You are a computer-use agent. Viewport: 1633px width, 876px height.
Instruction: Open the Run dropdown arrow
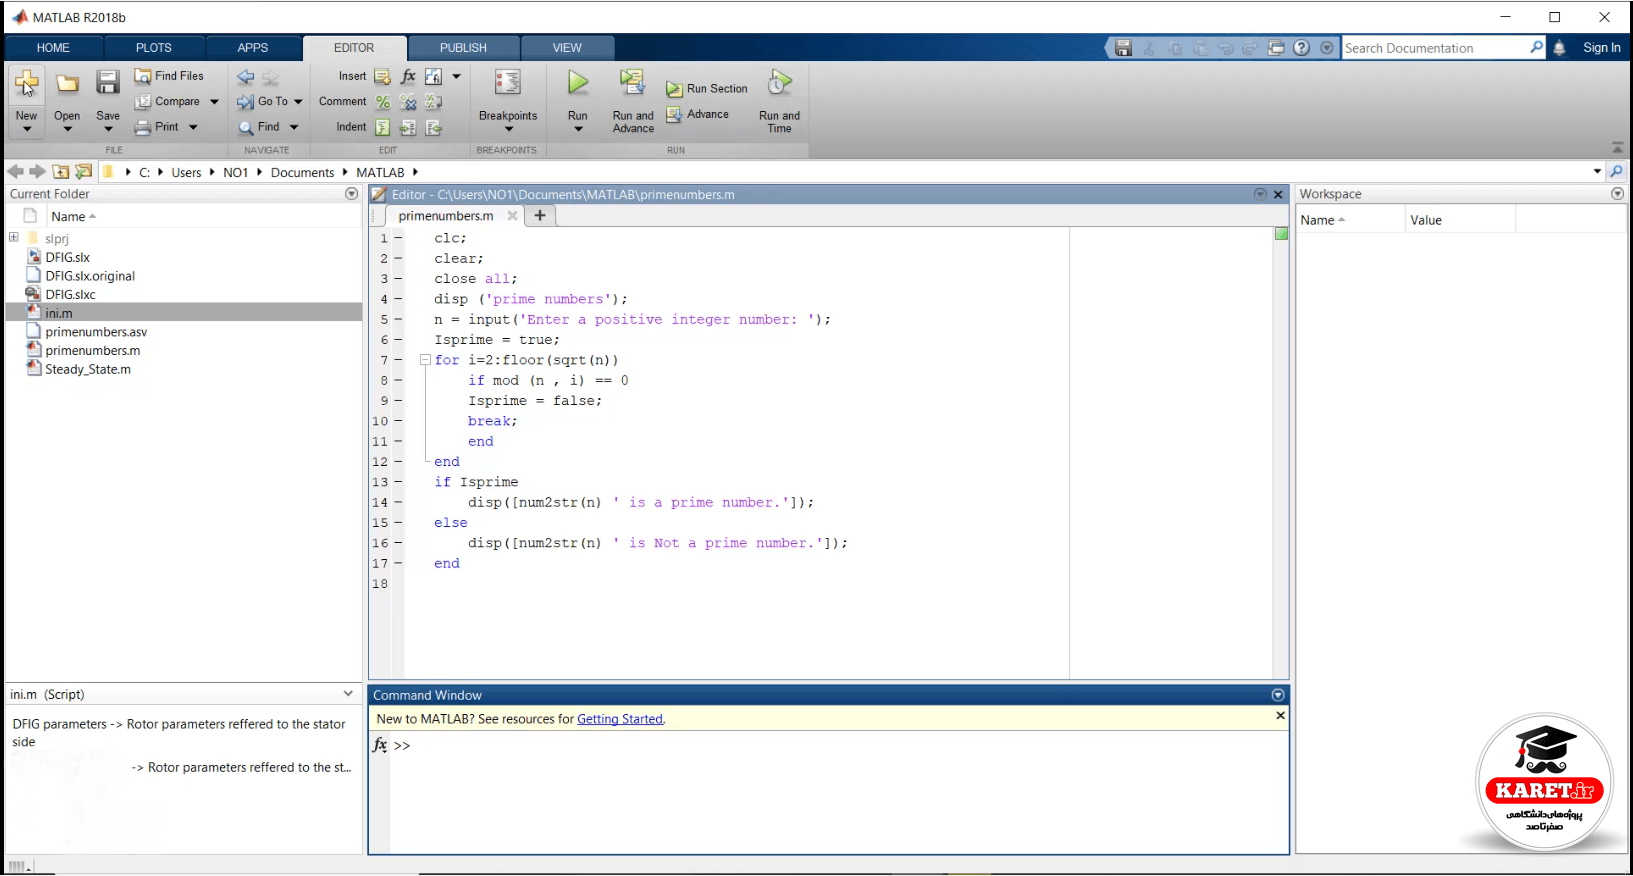(578, 129)
